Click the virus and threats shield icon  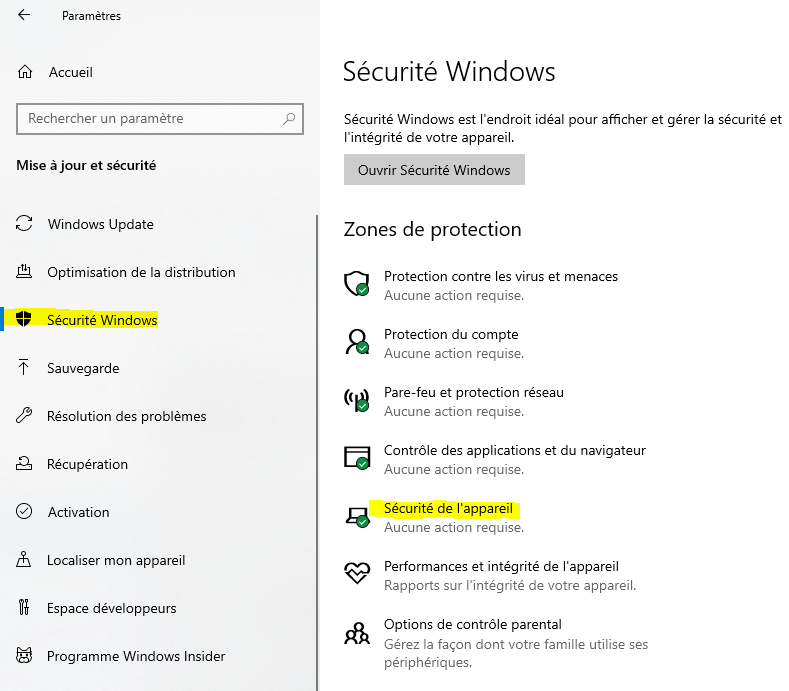tap(357, 284)
